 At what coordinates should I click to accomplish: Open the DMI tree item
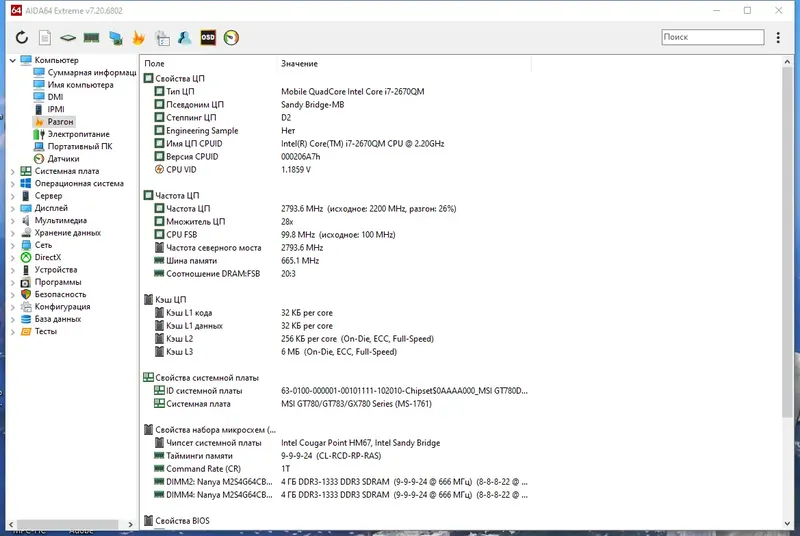48,97
